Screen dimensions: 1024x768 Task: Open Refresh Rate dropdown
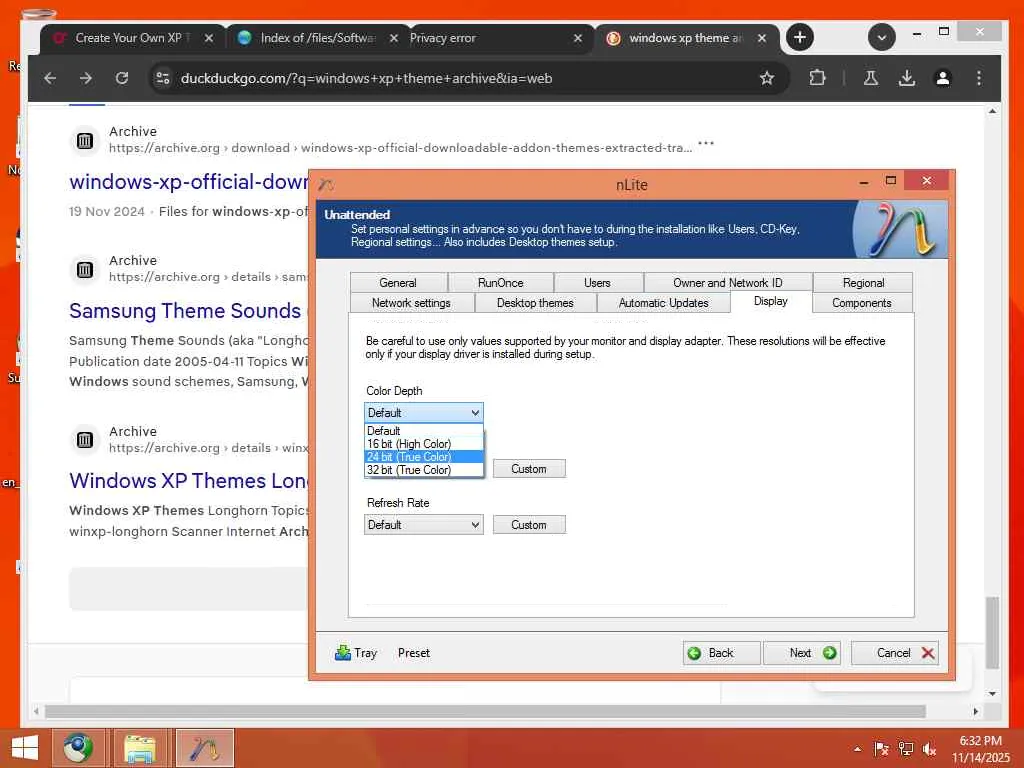coord(424,525)
